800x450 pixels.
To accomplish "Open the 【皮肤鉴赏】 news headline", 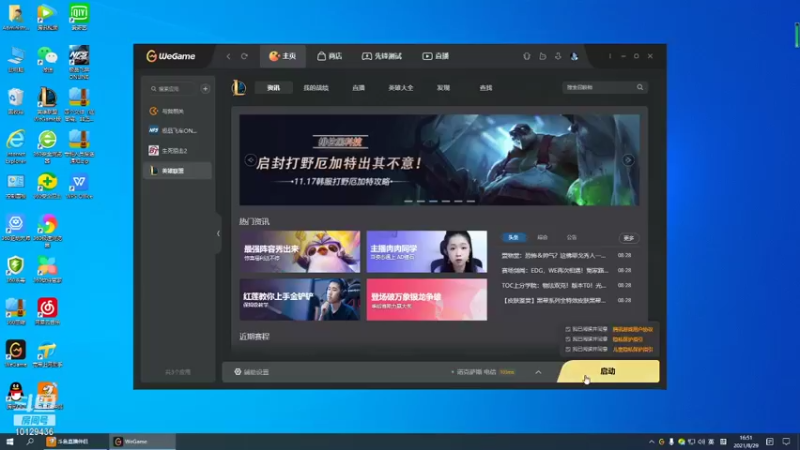I will point(554,301).
